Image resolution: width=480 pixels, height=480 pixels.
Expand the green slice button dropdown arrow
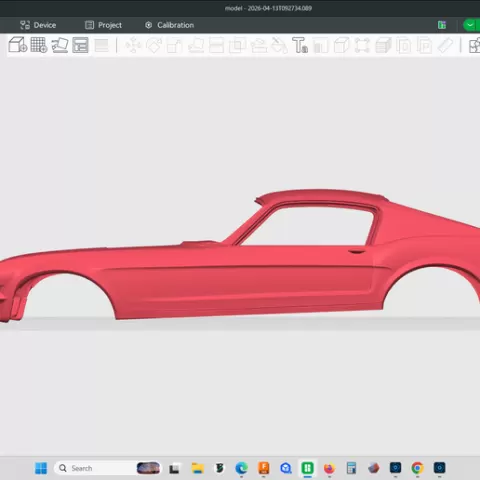pos(470,25)
